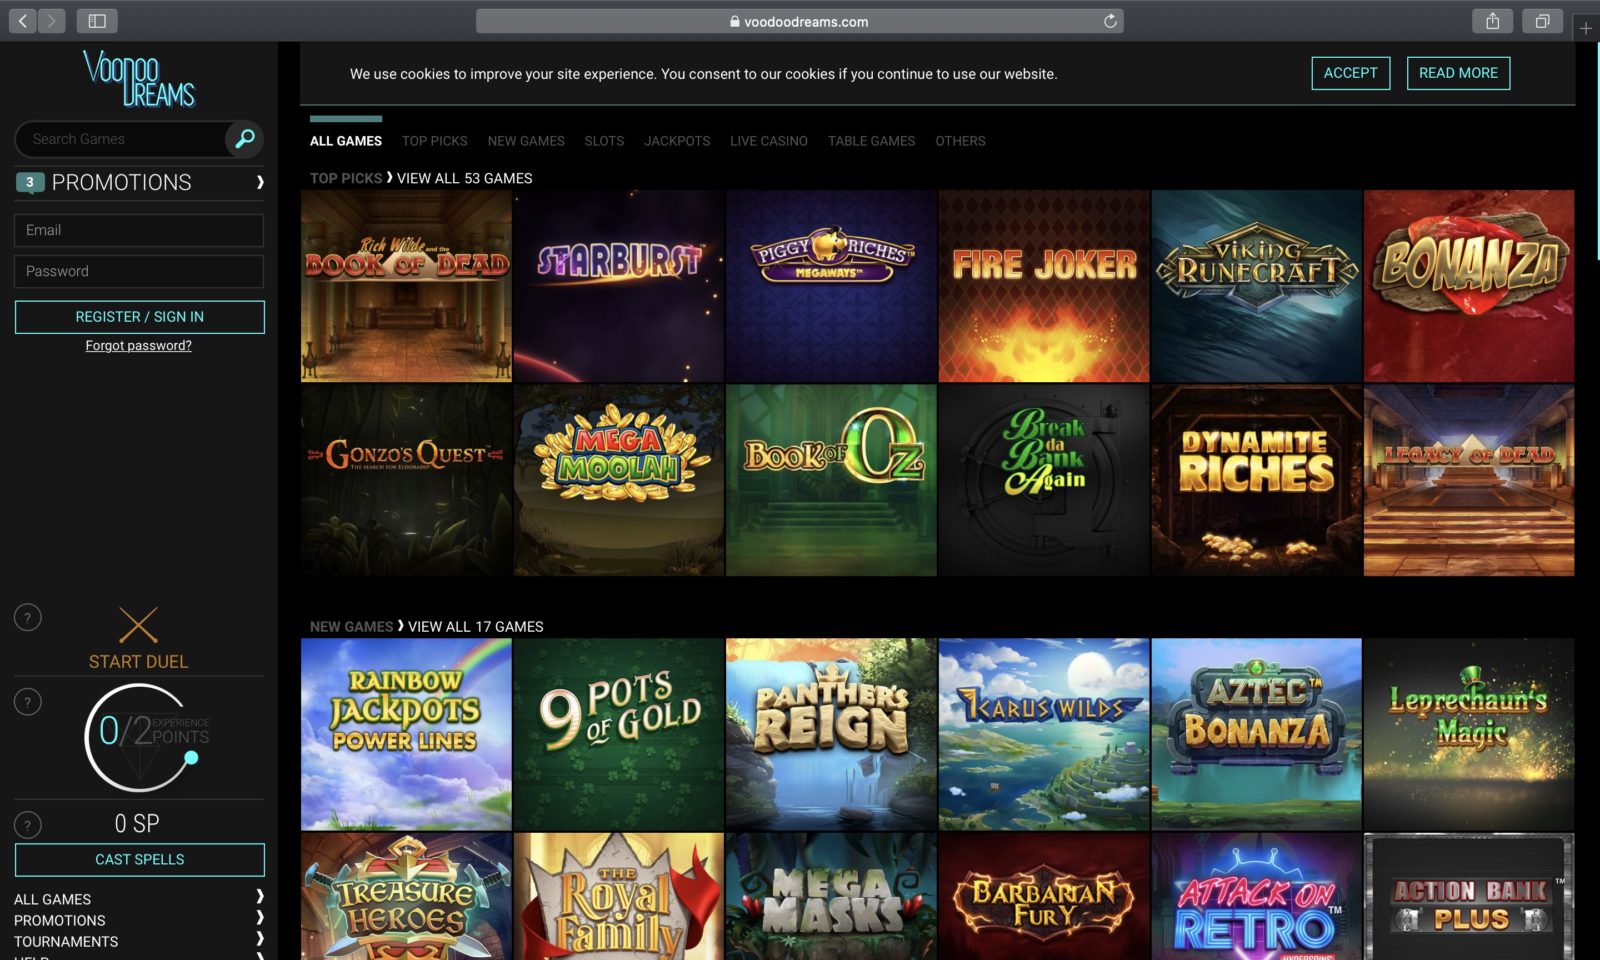Open the LIVE CASINO tab
Viewport: 1600px width, 960px height.
(769, 141)
